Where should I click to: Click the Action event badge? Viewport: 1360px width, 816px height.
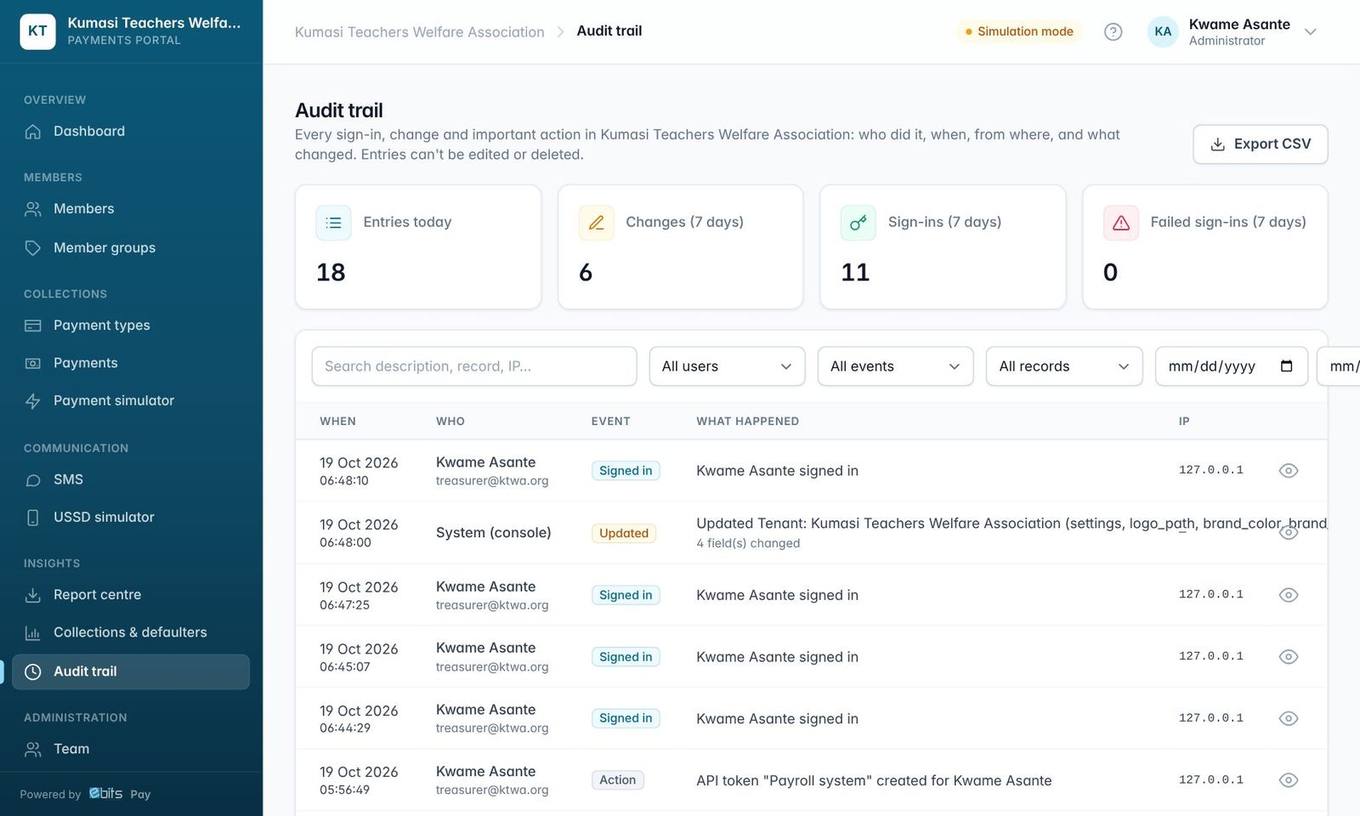(x=618, y=780)
